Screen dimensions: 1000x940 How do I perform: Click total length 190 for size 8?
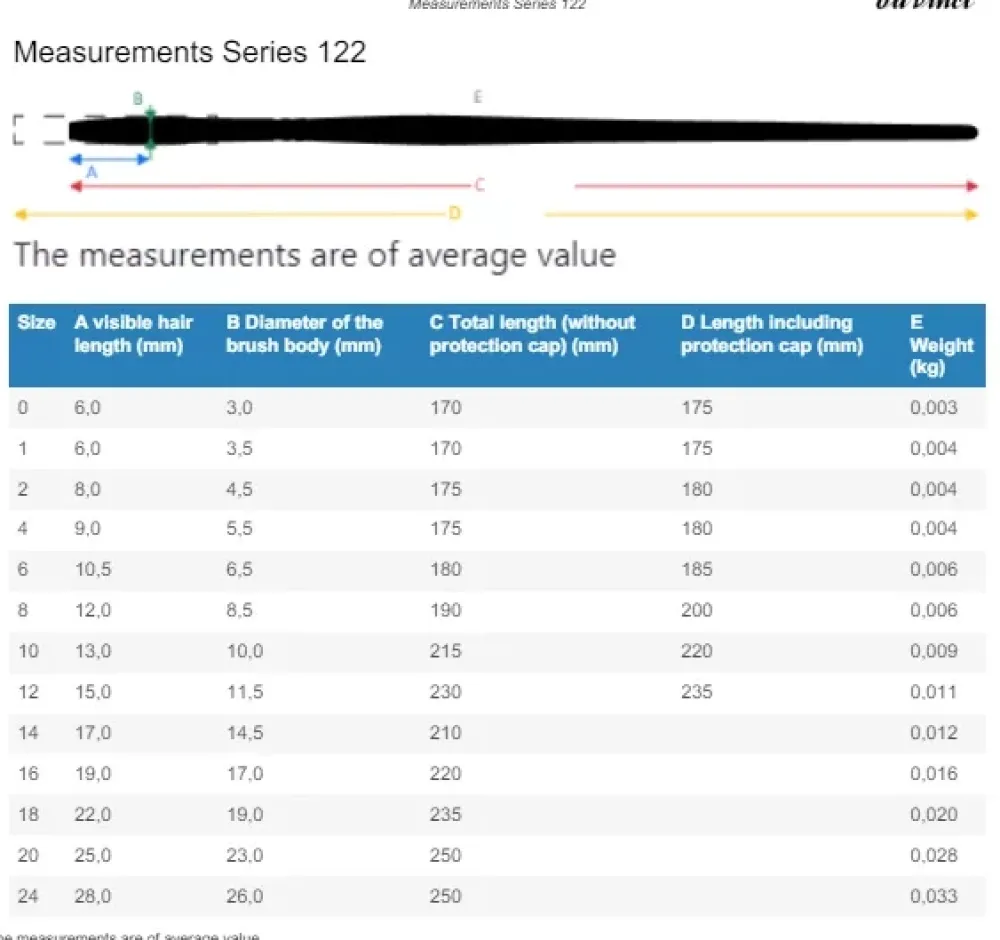(445, 610)
